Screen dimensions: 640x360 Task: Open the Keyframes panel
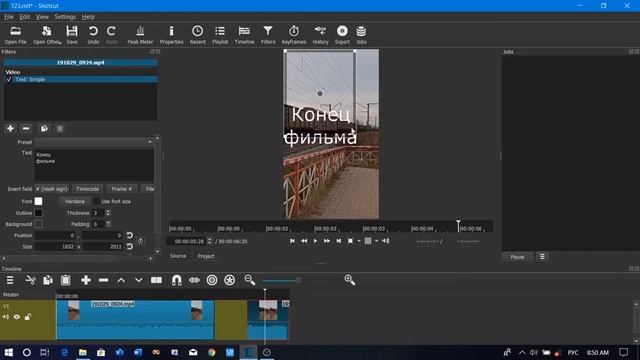pyautogui.click(x=294, y=35)
